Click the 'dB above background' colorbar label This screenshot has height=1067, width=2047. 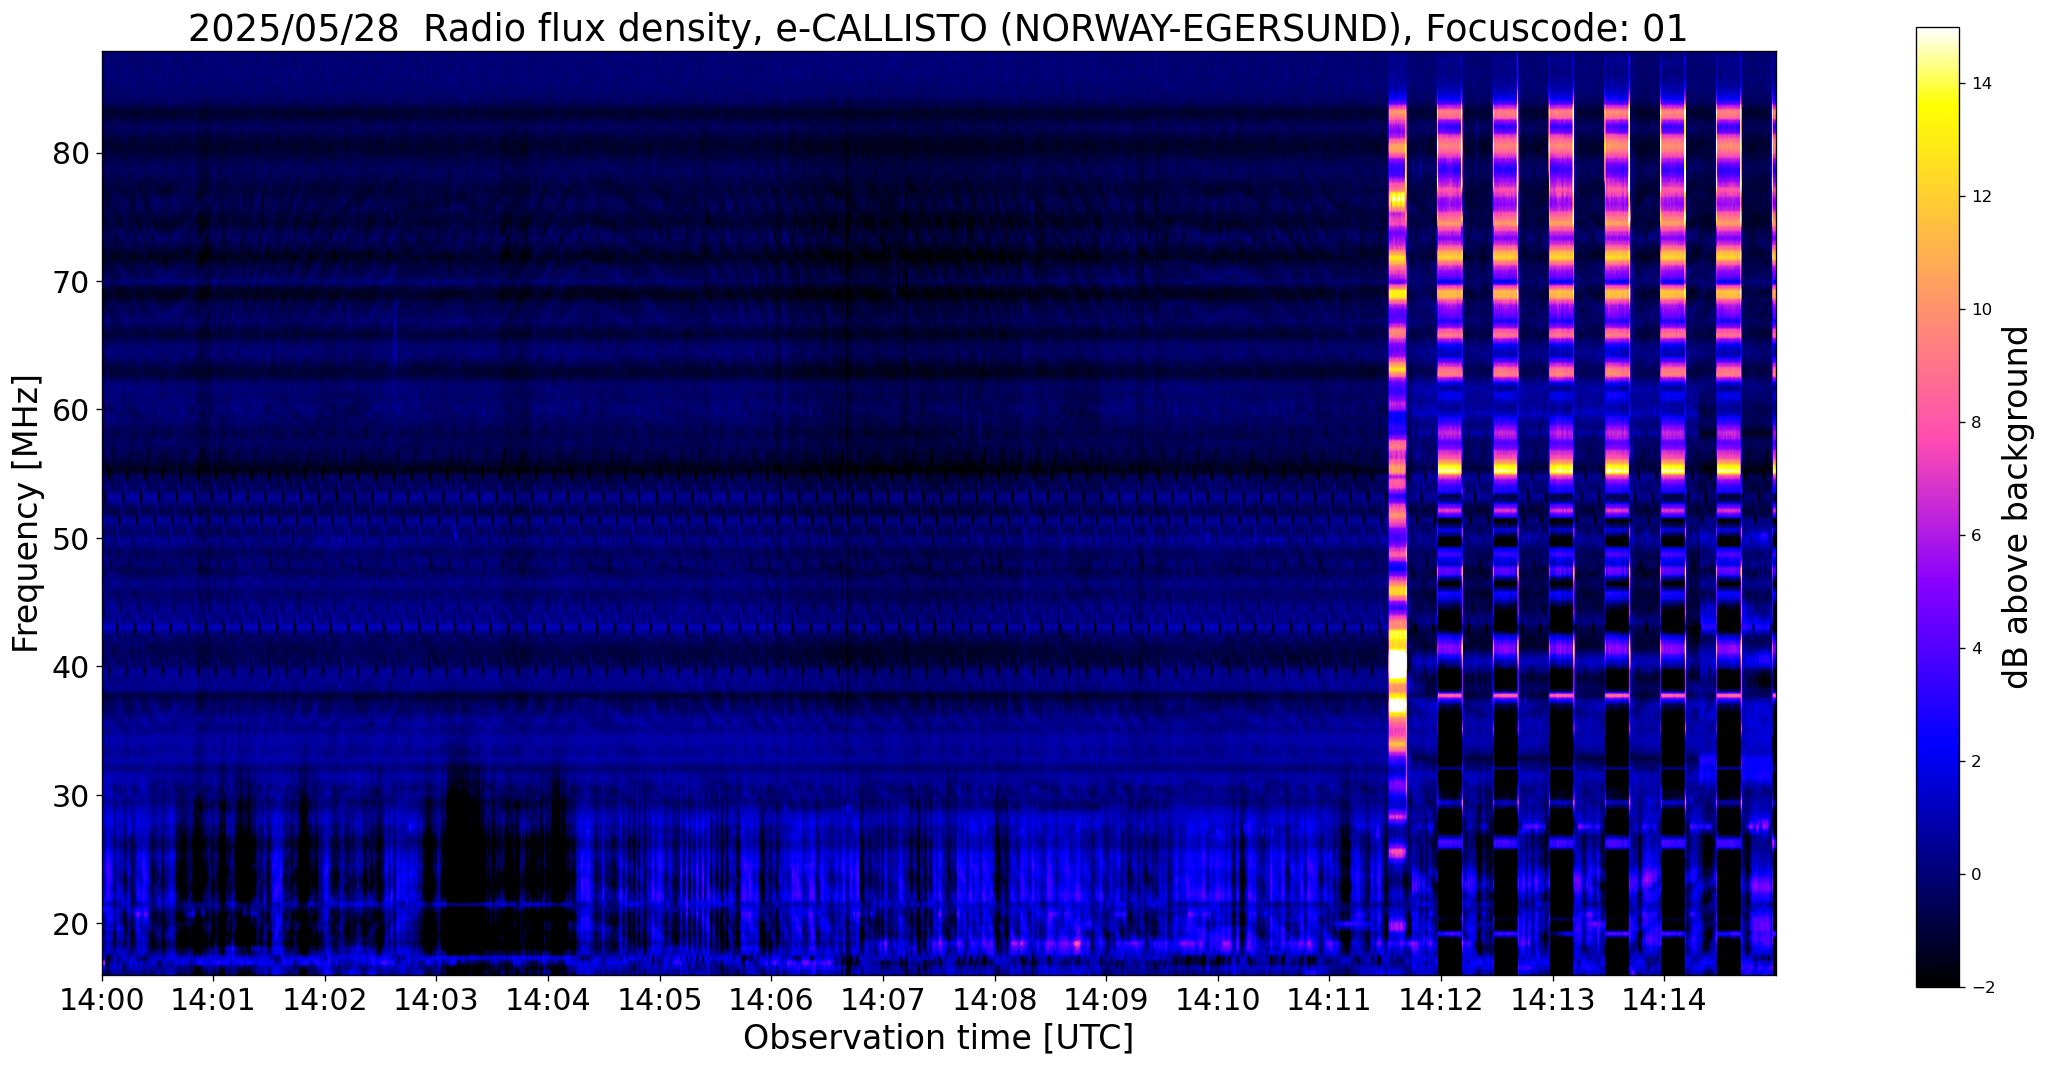point(2017,507)
